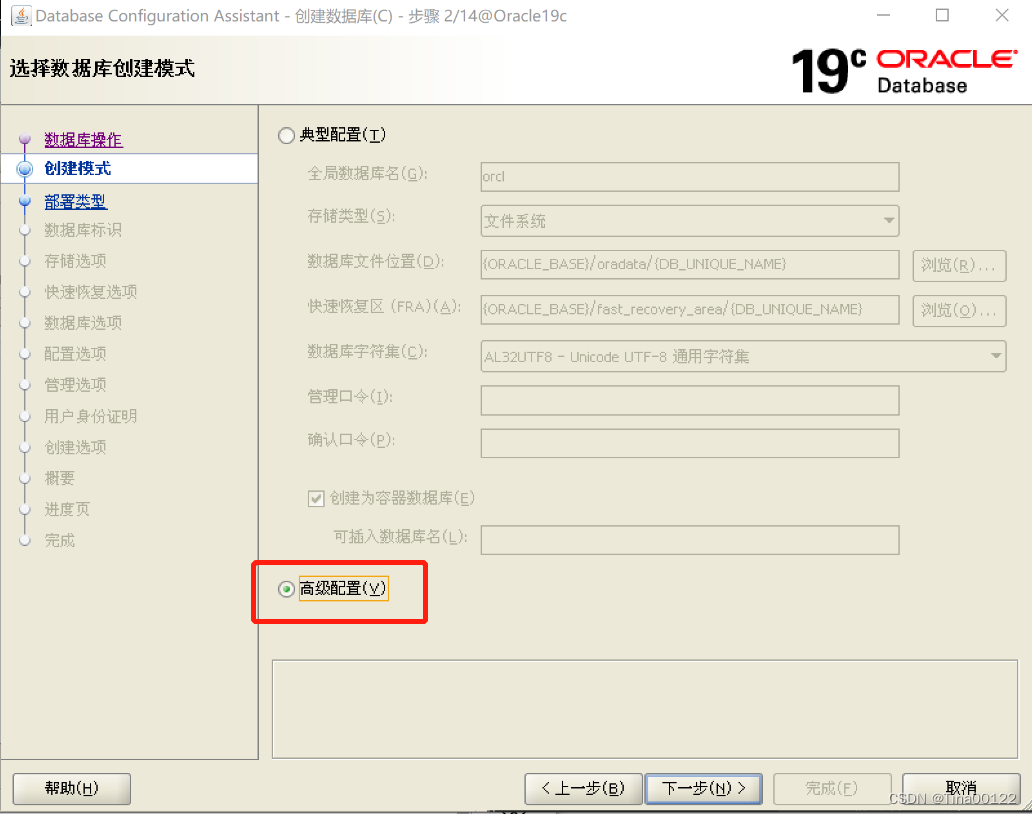Click the 管理口令(I) input field
The image size is (1032, 814).
click(x=690, y=400)
